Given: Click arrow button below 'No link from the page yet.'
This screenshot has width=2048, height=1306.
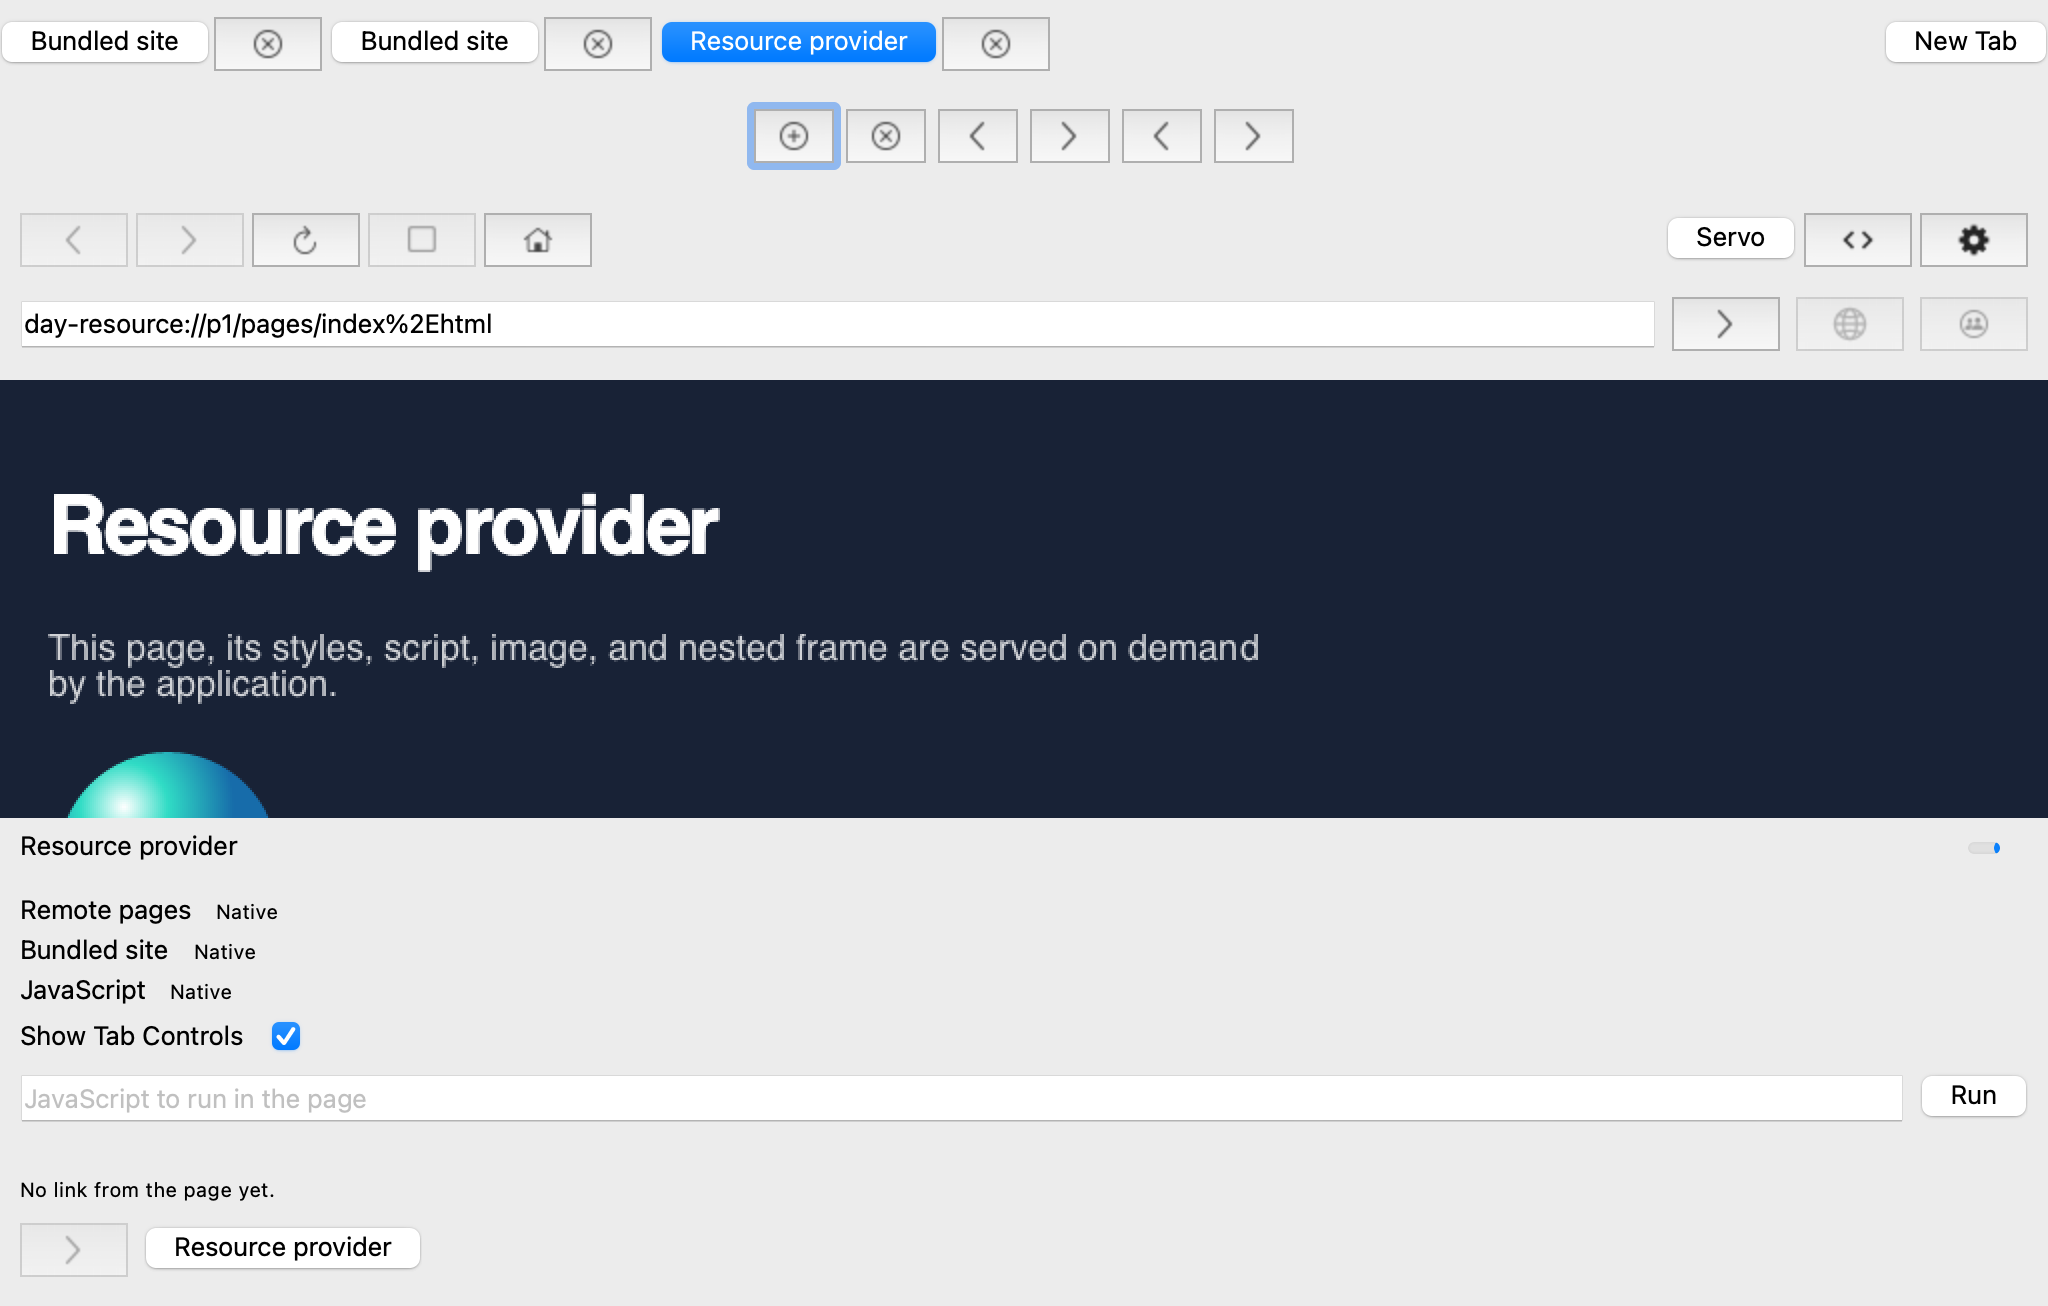Looking at the screenshot, I should coord(74,1250).
